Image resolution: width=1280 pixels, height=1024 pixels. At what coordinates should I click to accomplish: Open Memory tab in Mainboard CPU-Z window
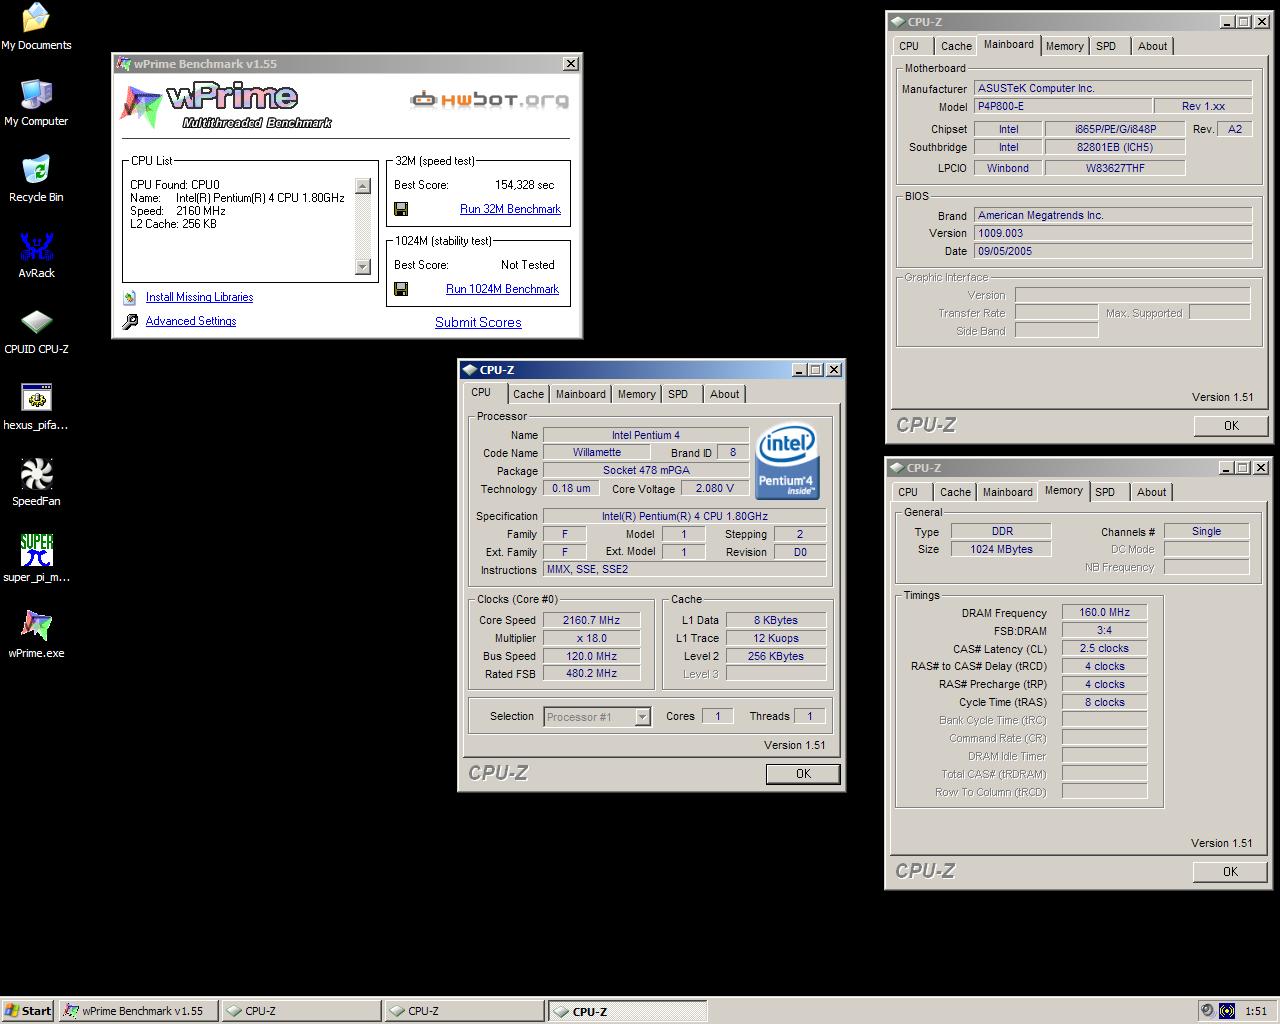[1064, 46]
